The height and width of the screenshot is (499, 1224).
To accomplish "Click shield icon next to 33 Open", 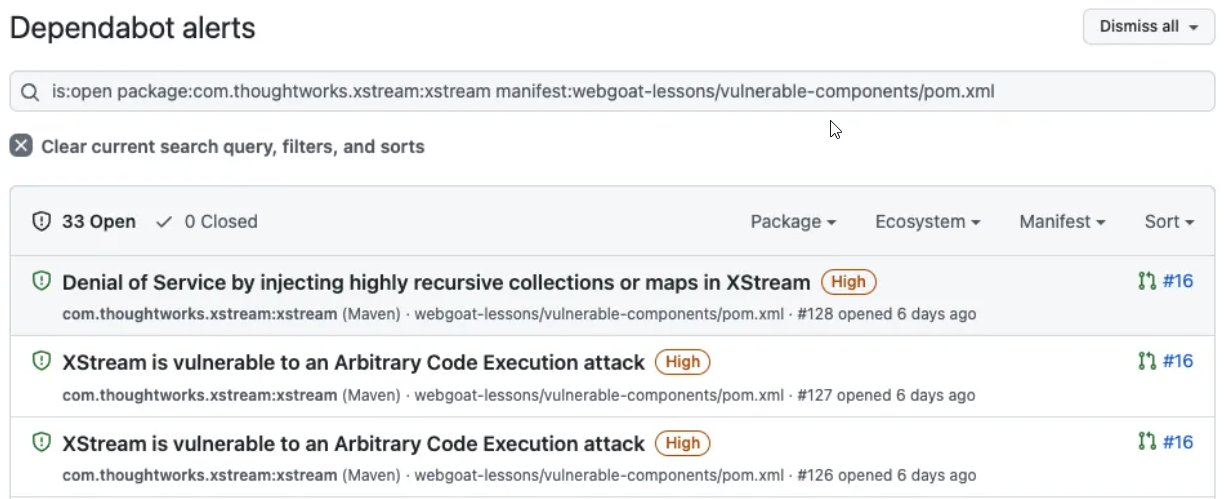I will point(41,222).
